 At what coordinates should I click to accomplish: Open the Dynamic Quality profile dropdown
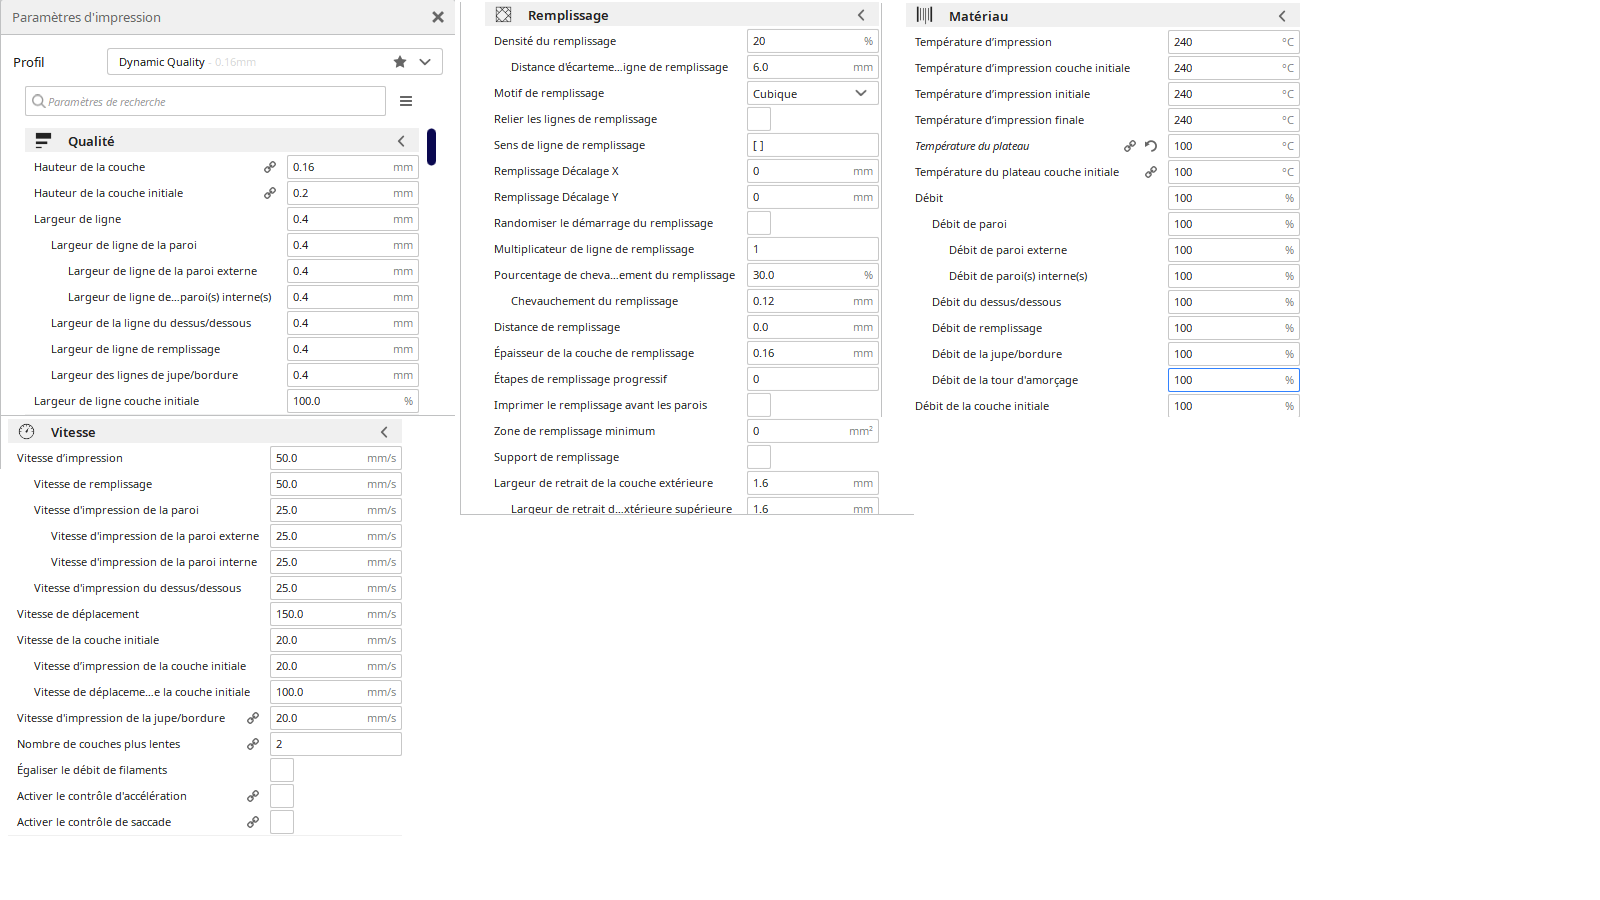pos(425,62)
